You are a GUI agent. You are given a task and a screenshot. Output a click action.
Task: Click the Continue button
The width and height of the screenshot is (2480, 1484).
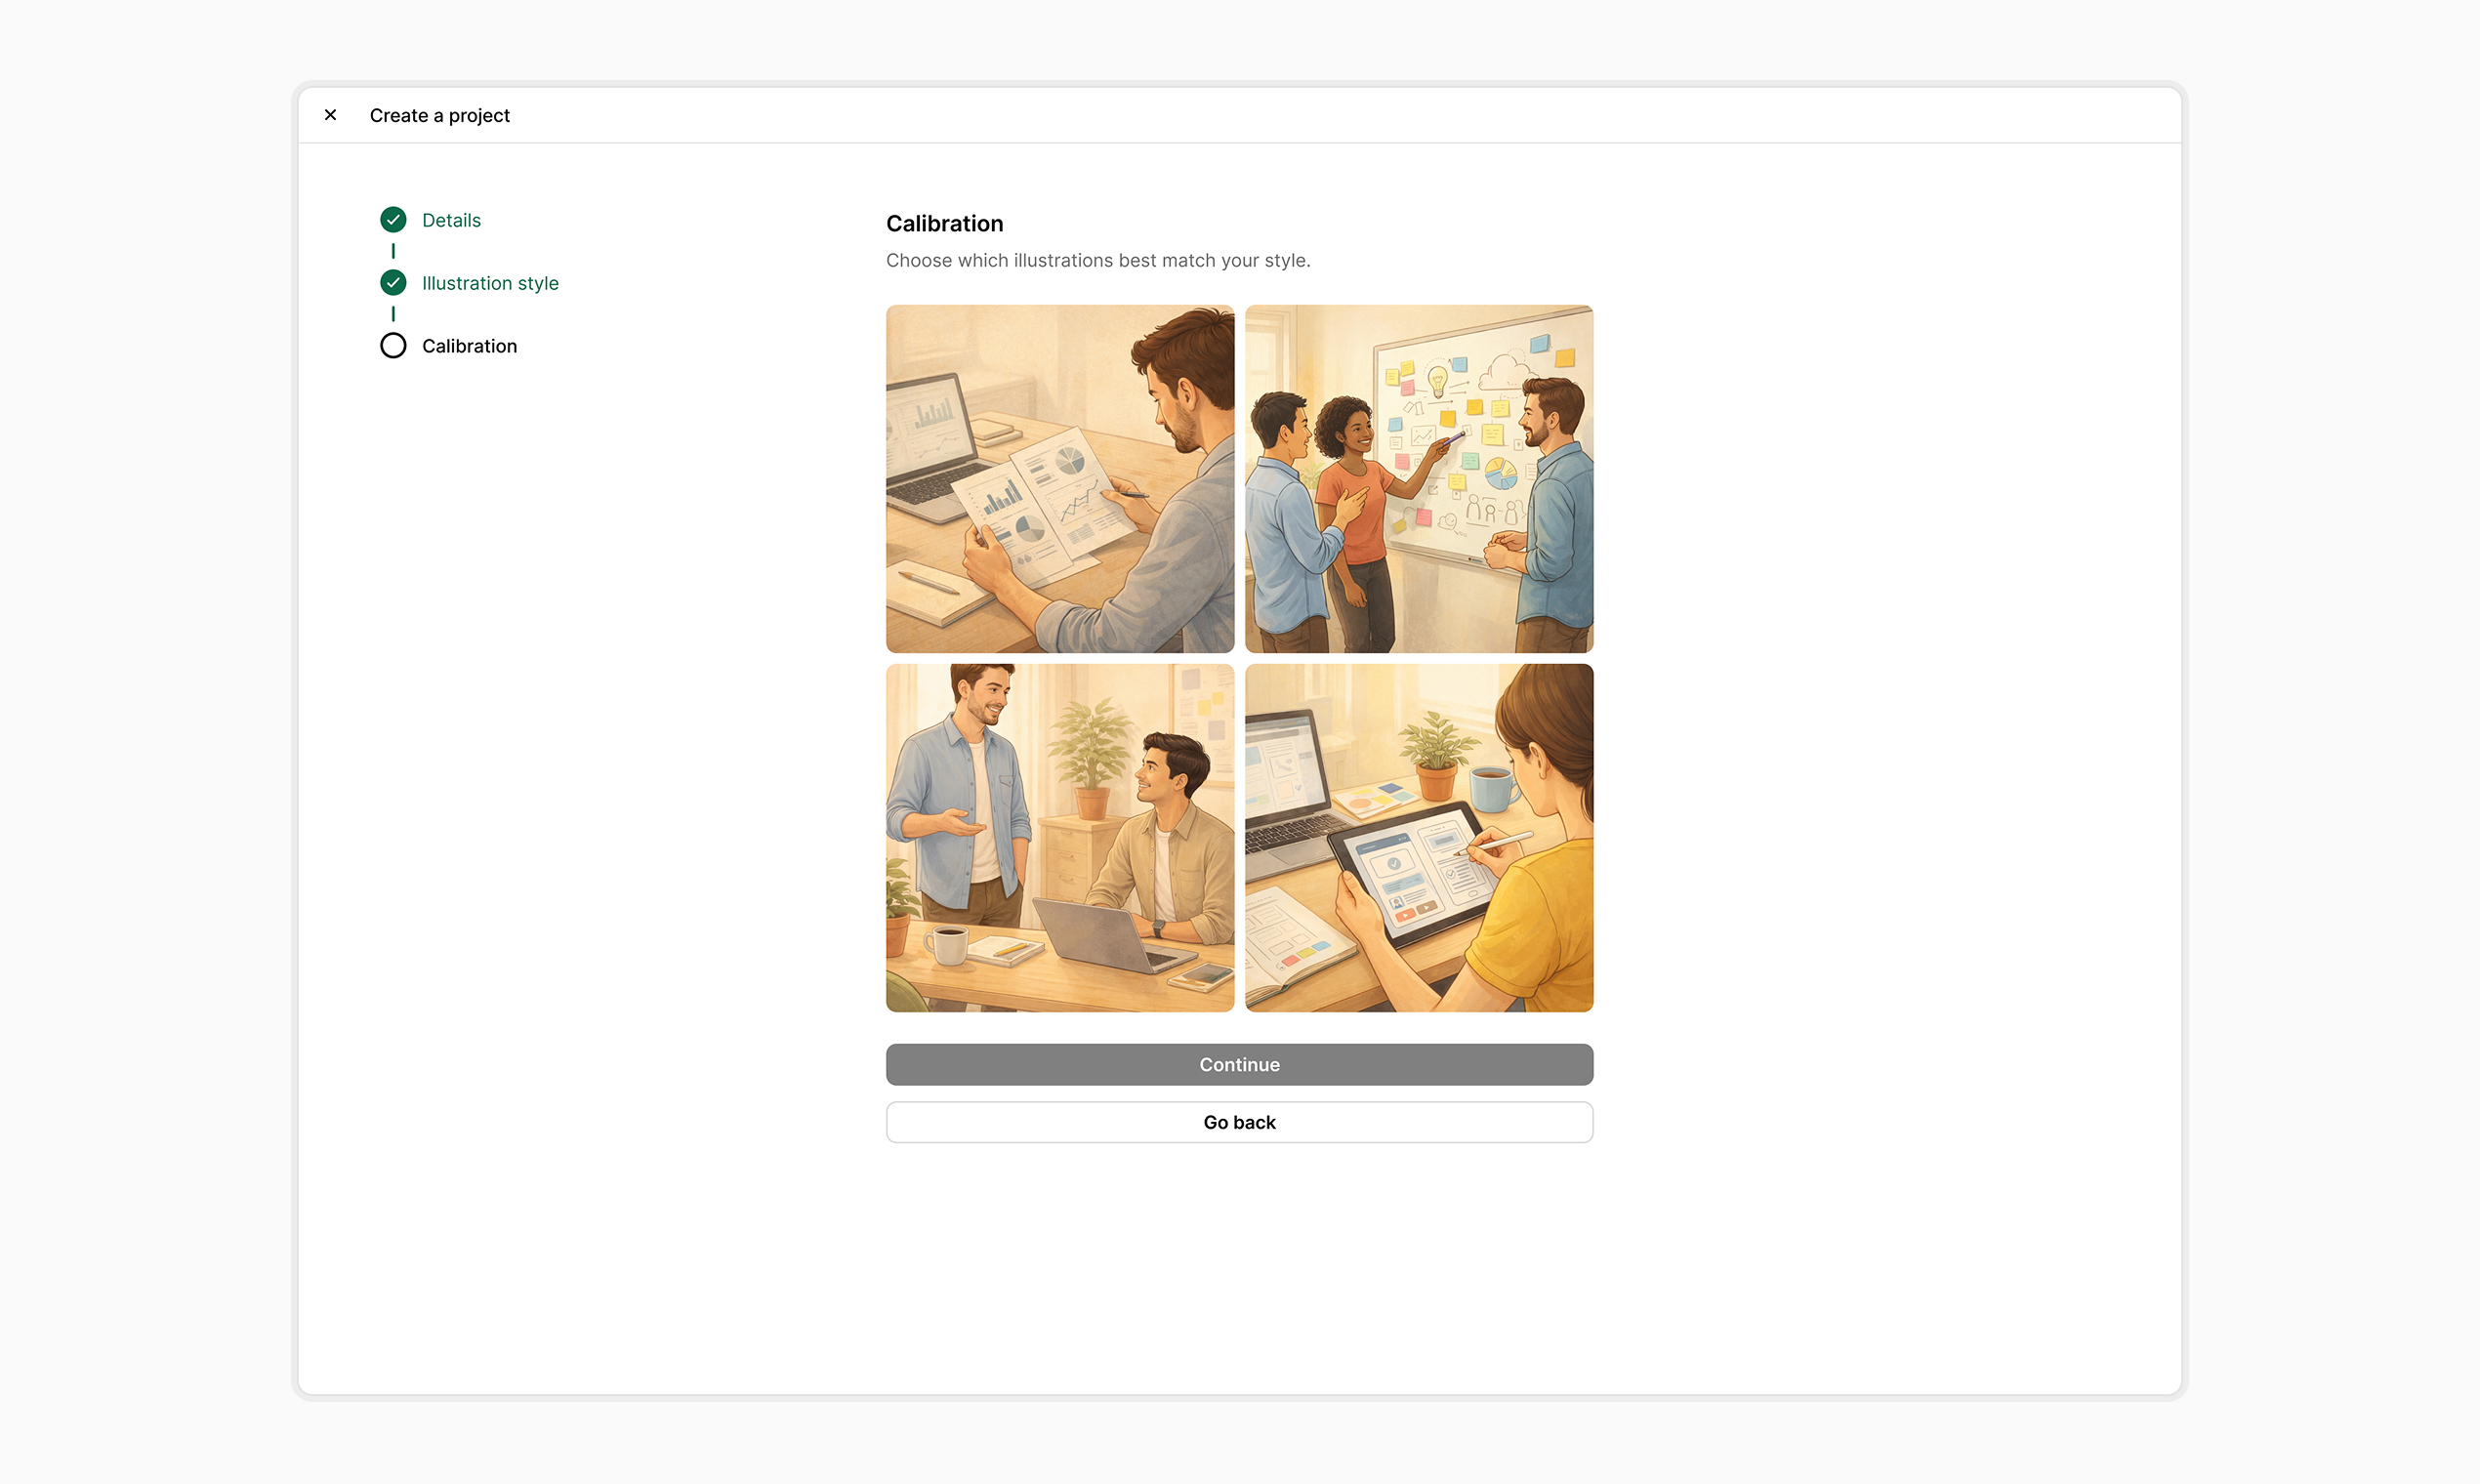pyautogui.click(x=1239, y=1064)
